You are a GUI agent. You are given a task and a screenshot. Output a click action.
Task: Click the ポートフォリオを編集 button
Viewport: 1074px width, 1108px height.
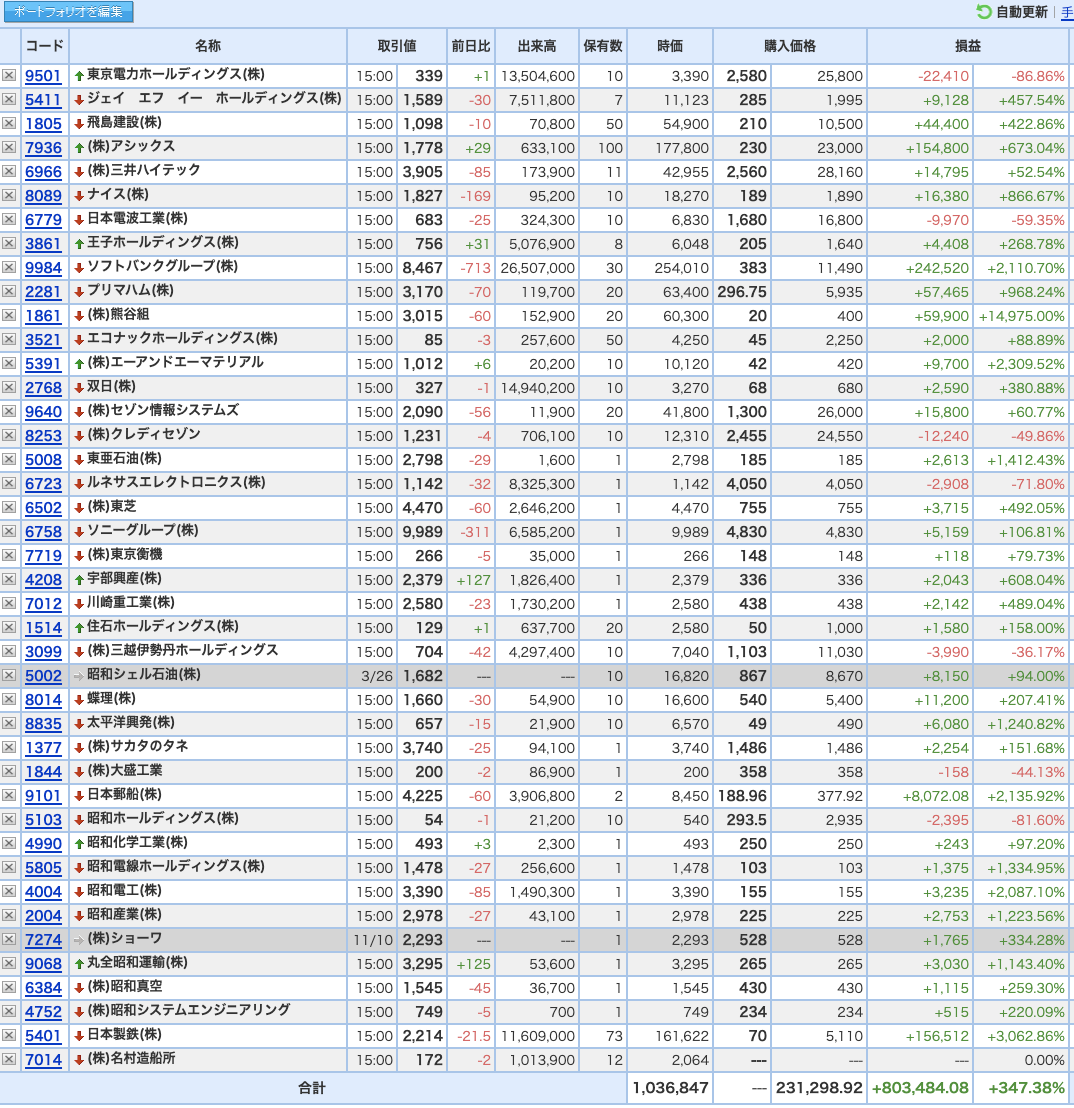69,12
